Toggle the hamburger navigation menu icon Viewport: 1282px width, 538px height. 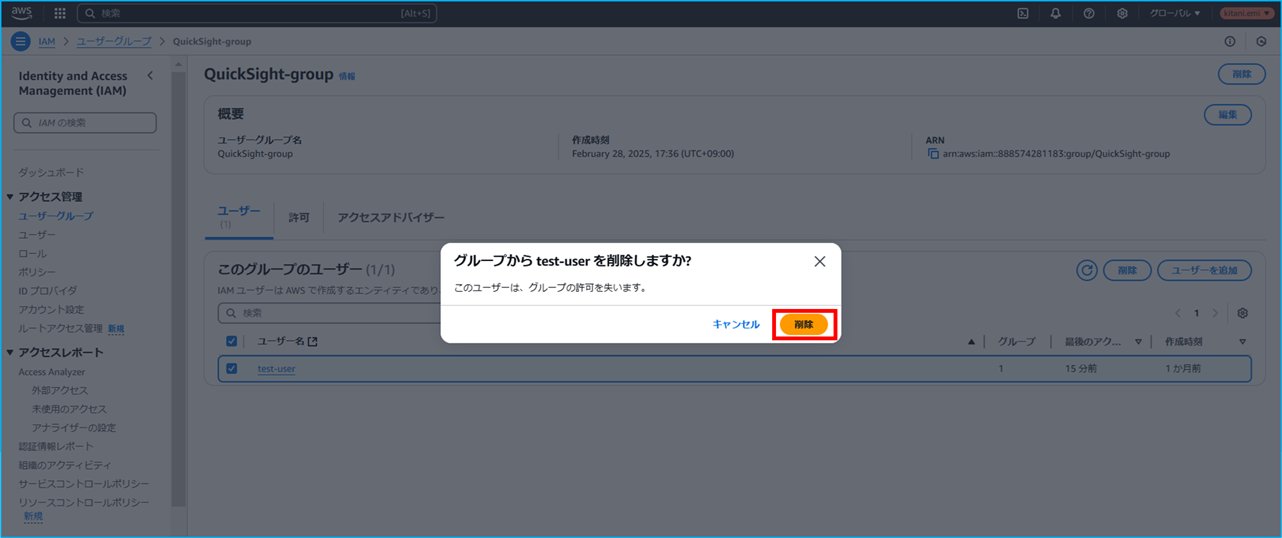click(x=20, y=41)
